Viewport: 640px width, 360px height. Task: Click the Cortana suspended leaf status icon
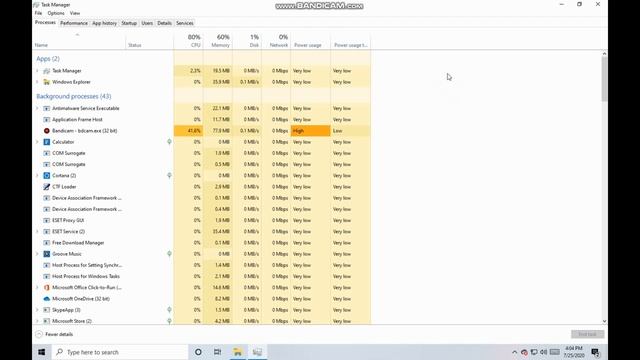click(x=169, y=175)
